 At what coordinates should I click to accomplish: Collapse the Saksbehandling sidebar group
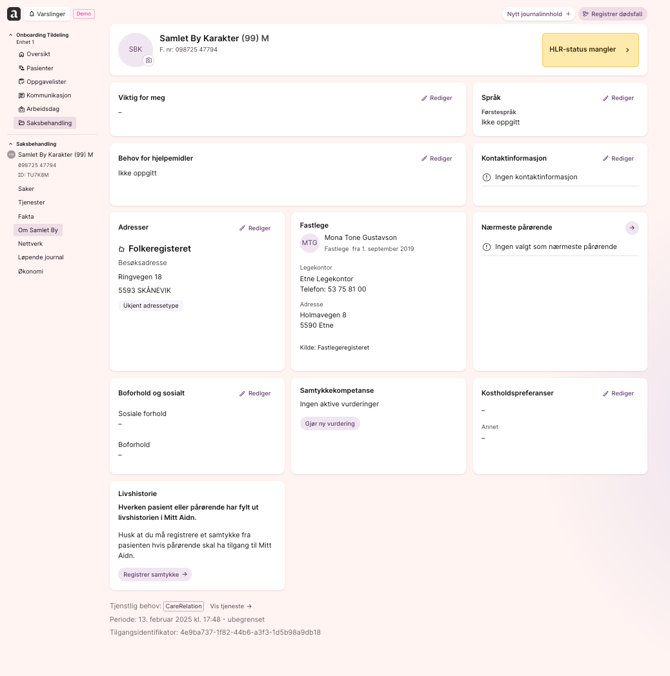pyautogui.click(x=11, y=144)
